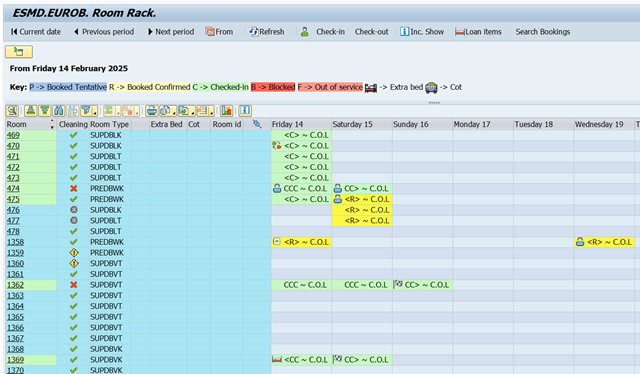Viewport: 640px width, 374px height.
Task: Click the yellow button above the From date
Action: [x=19, y=52]
